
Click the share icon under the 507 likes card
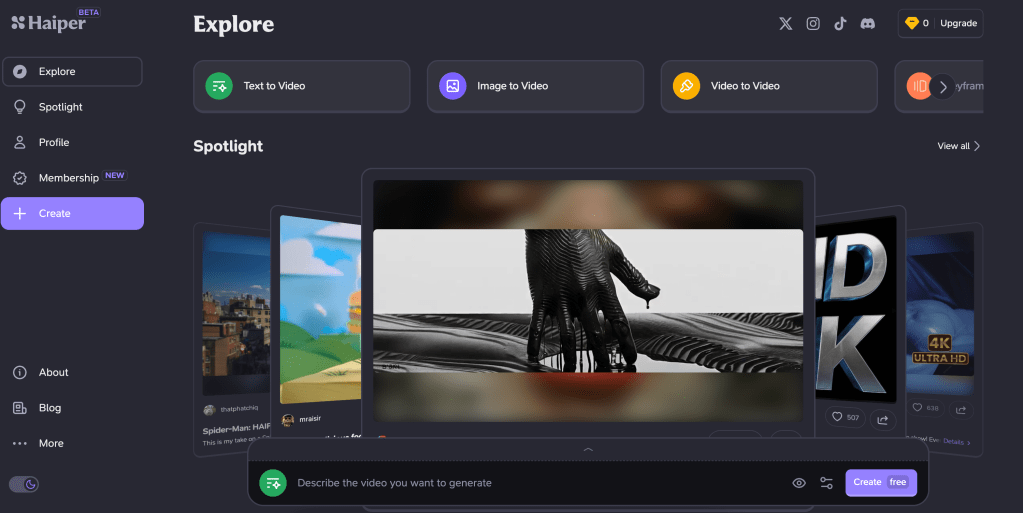881,418
